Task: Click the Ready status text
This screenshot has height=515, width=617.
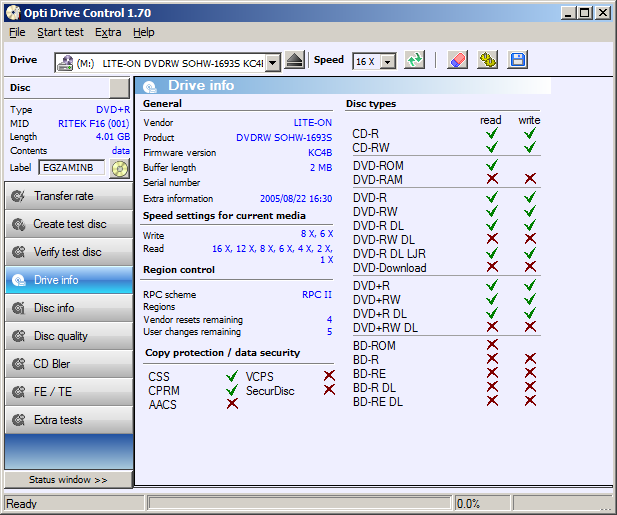Action: click(22, 504)
